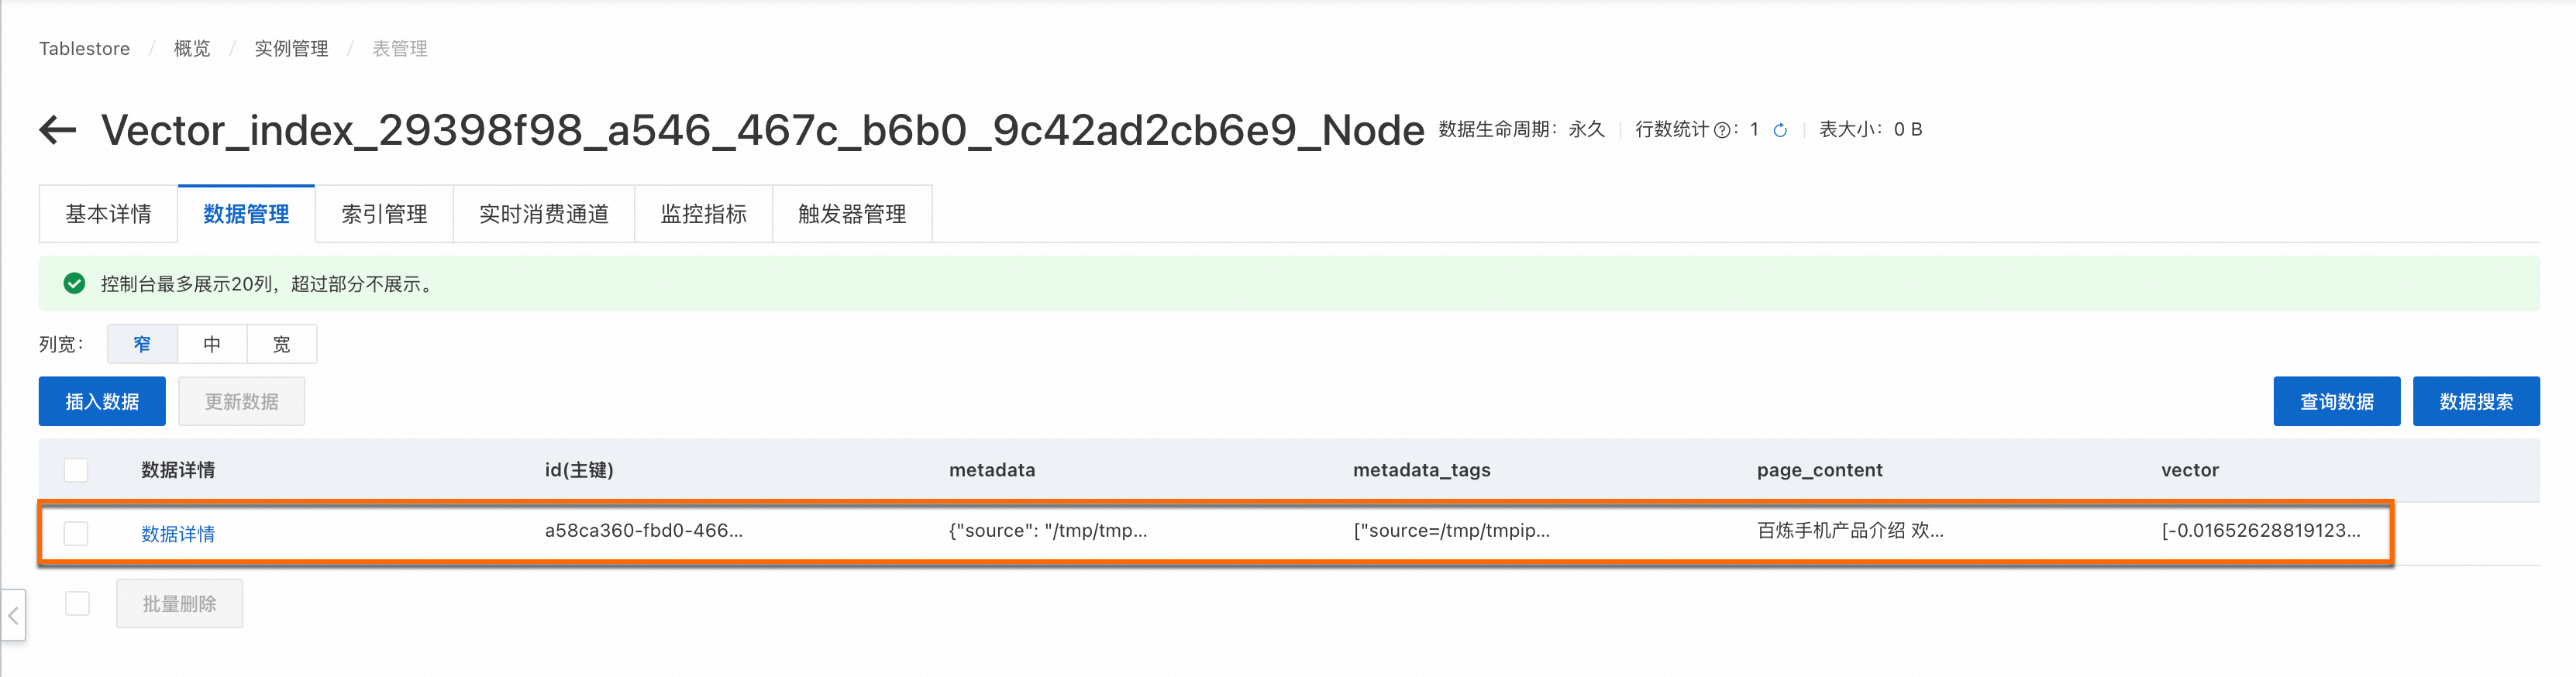
Task: Click the green success check icon
Action: coord(74,284)
